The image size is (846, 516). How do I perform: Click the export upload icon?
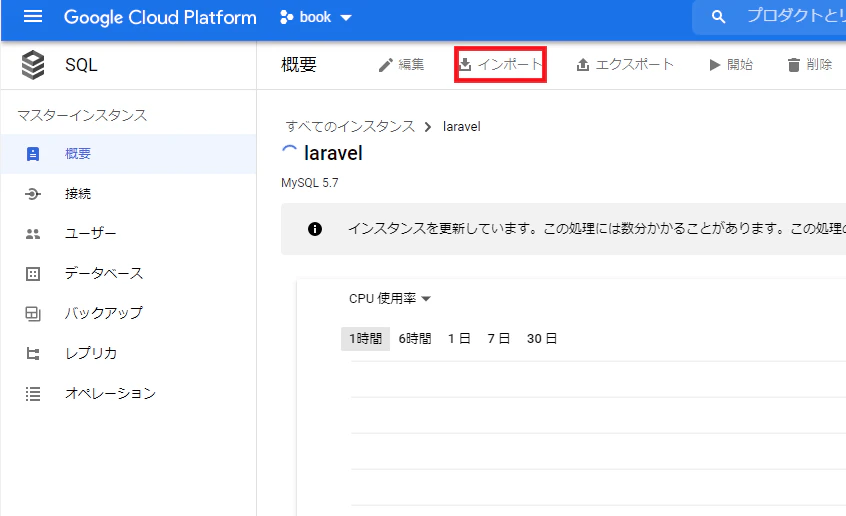pos(583,65)
